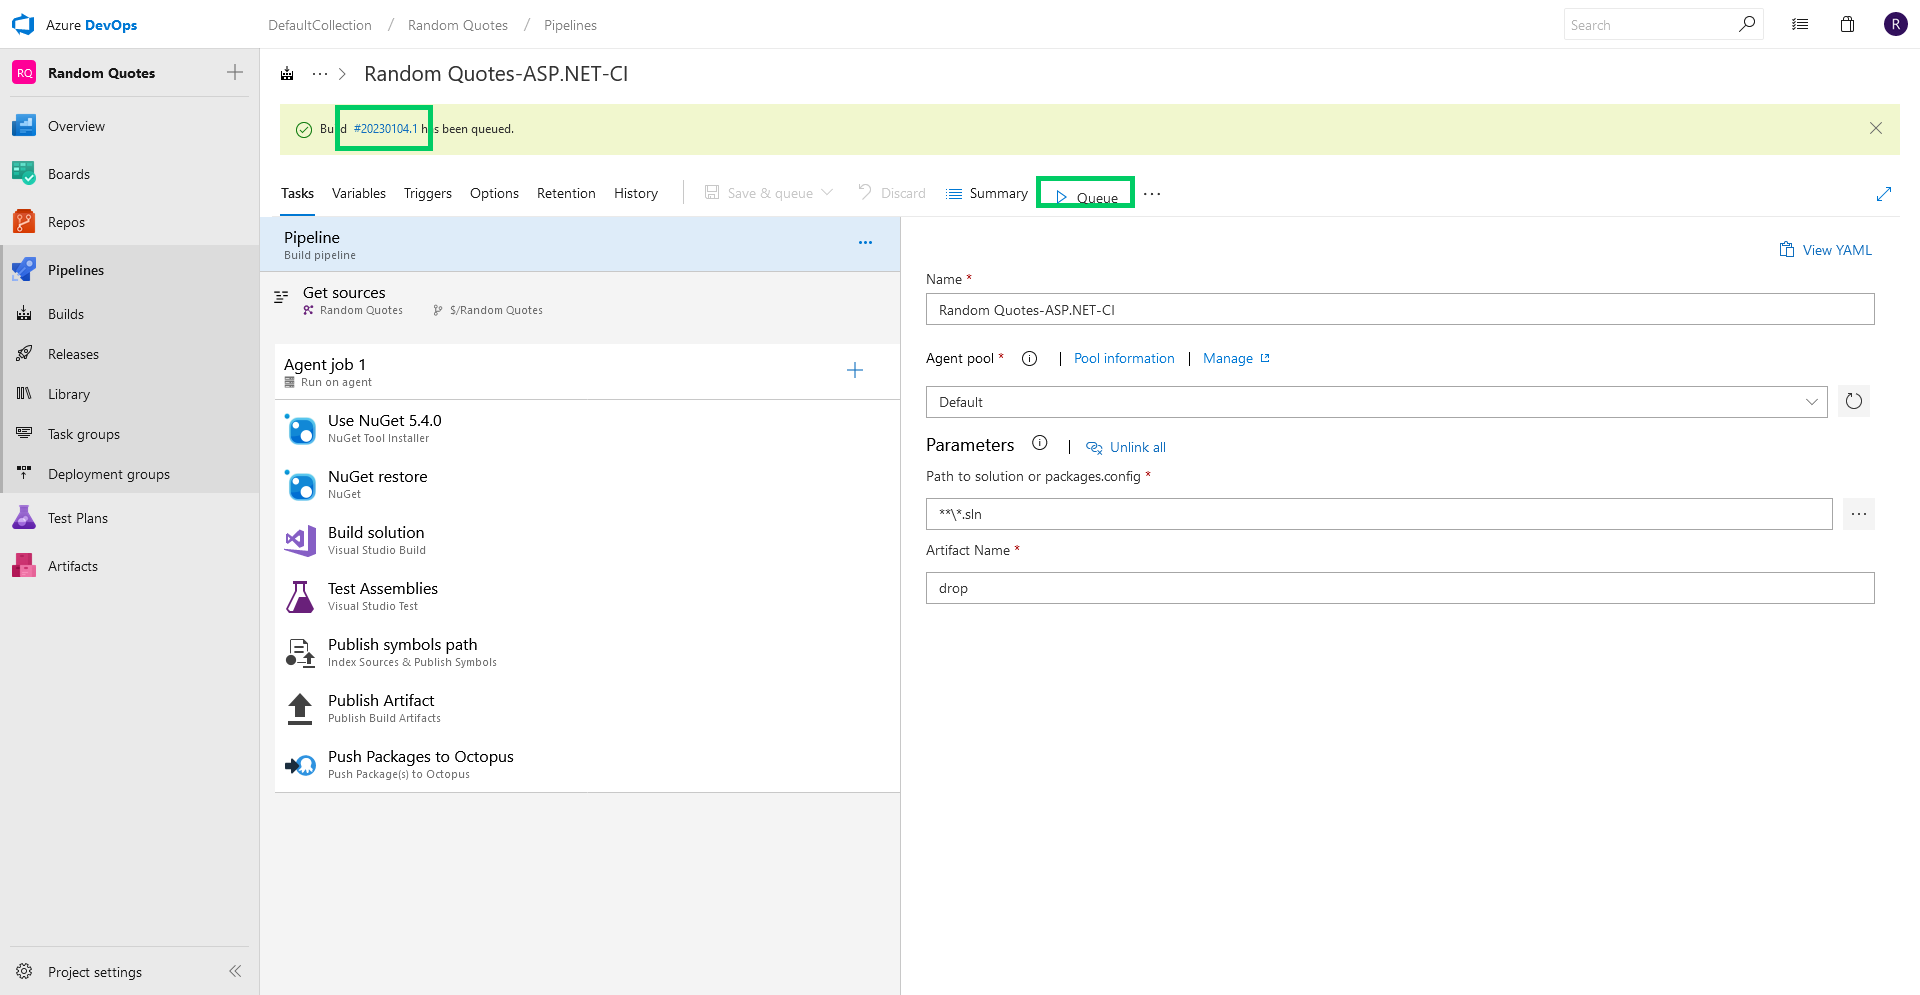Viewport: 1920px width, 995px height.
Task: Open Manage agent pool link
Action: click(1236, 358)
